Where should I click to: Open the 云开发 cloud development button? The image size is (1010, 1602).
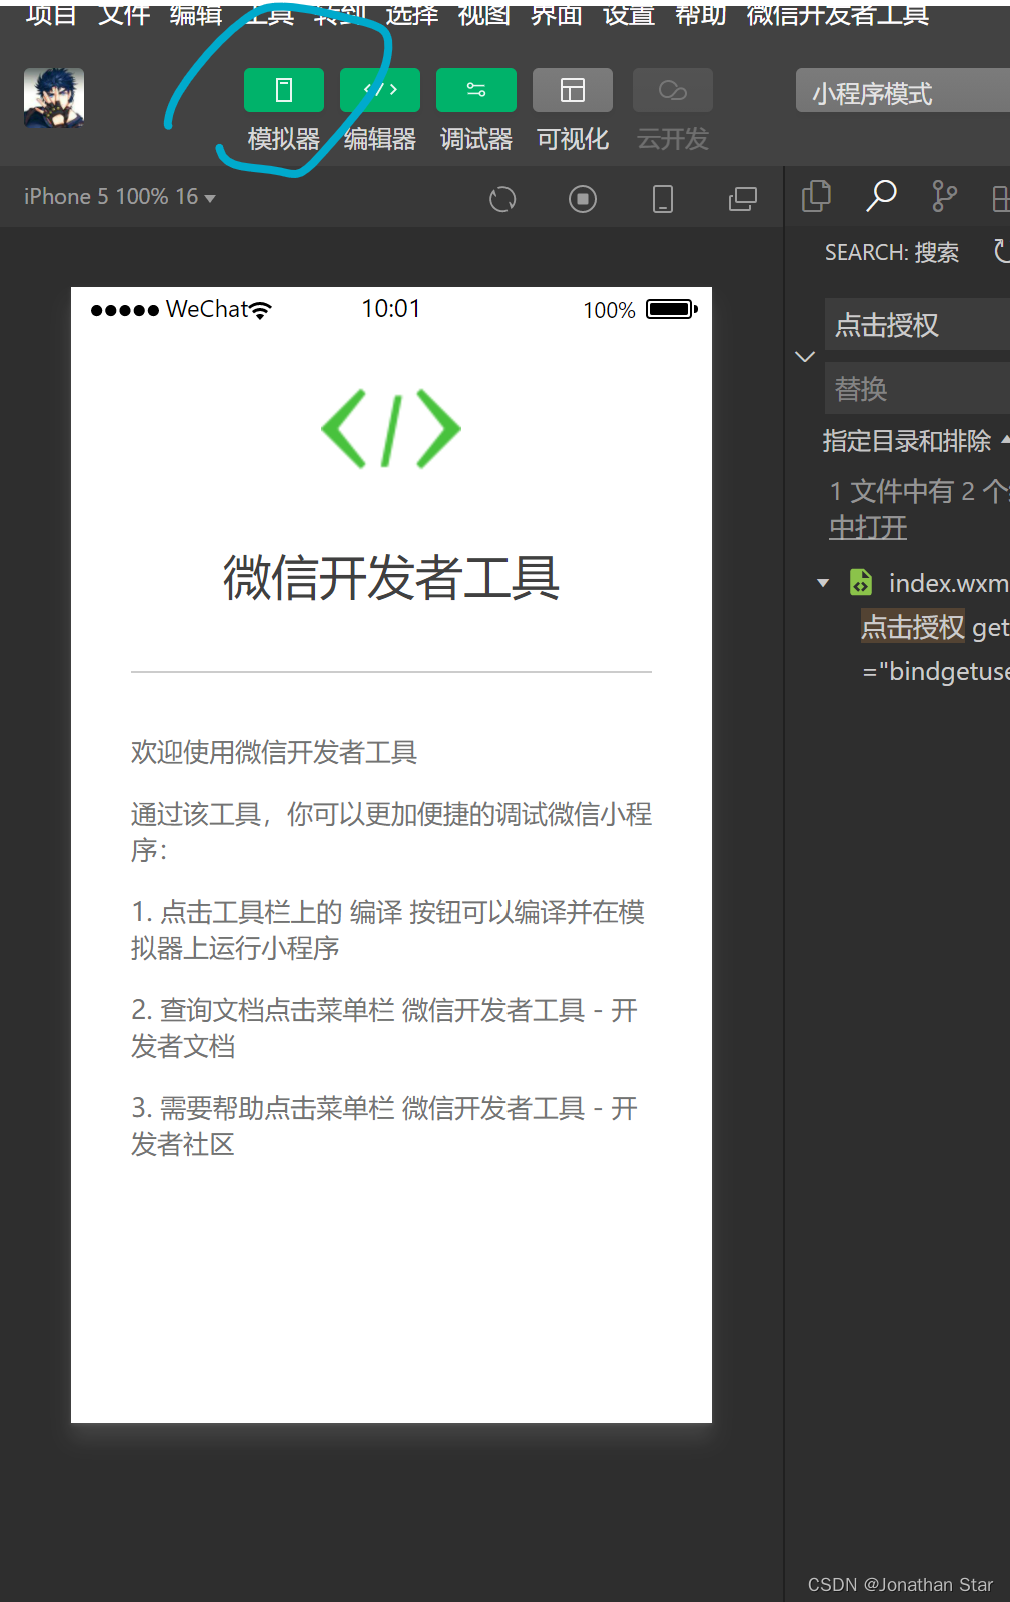click(673, 90)
